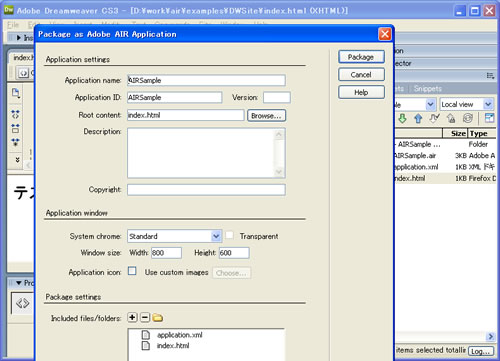
Task: Click the Synchronize icon in Files panel
Action: [x=468, y=118]
